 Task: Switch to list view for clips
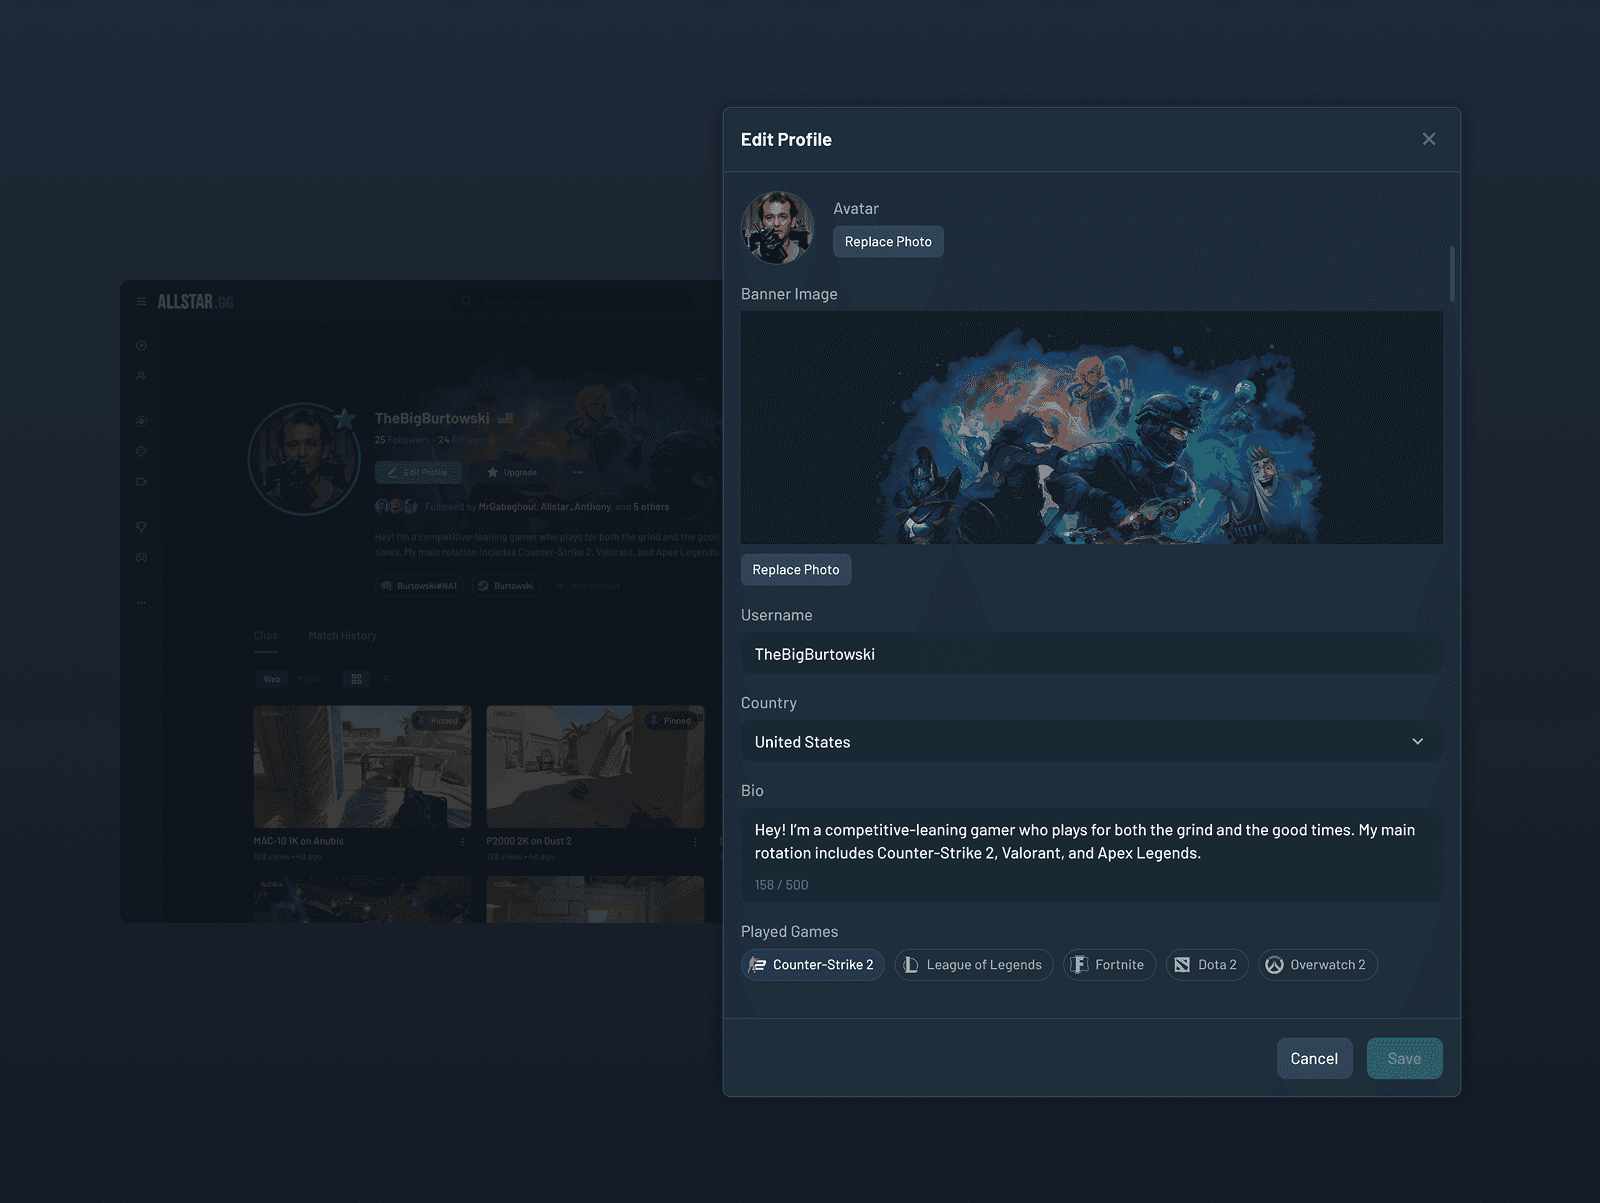pyautogui.click(x=386, y=679)
